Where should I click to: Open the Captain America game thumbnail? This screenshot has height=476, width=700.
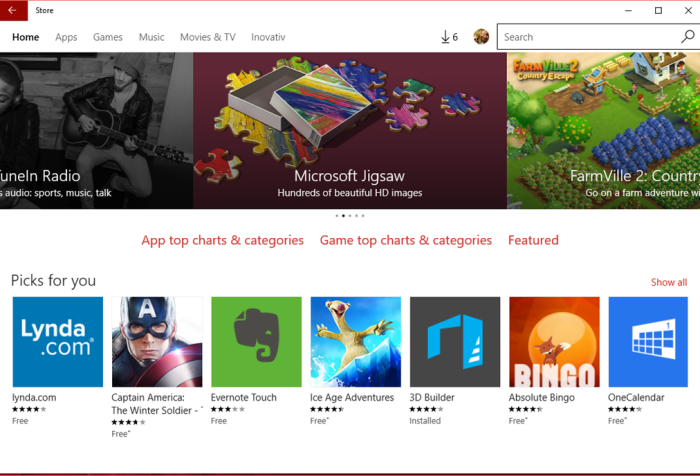(157, 342)
